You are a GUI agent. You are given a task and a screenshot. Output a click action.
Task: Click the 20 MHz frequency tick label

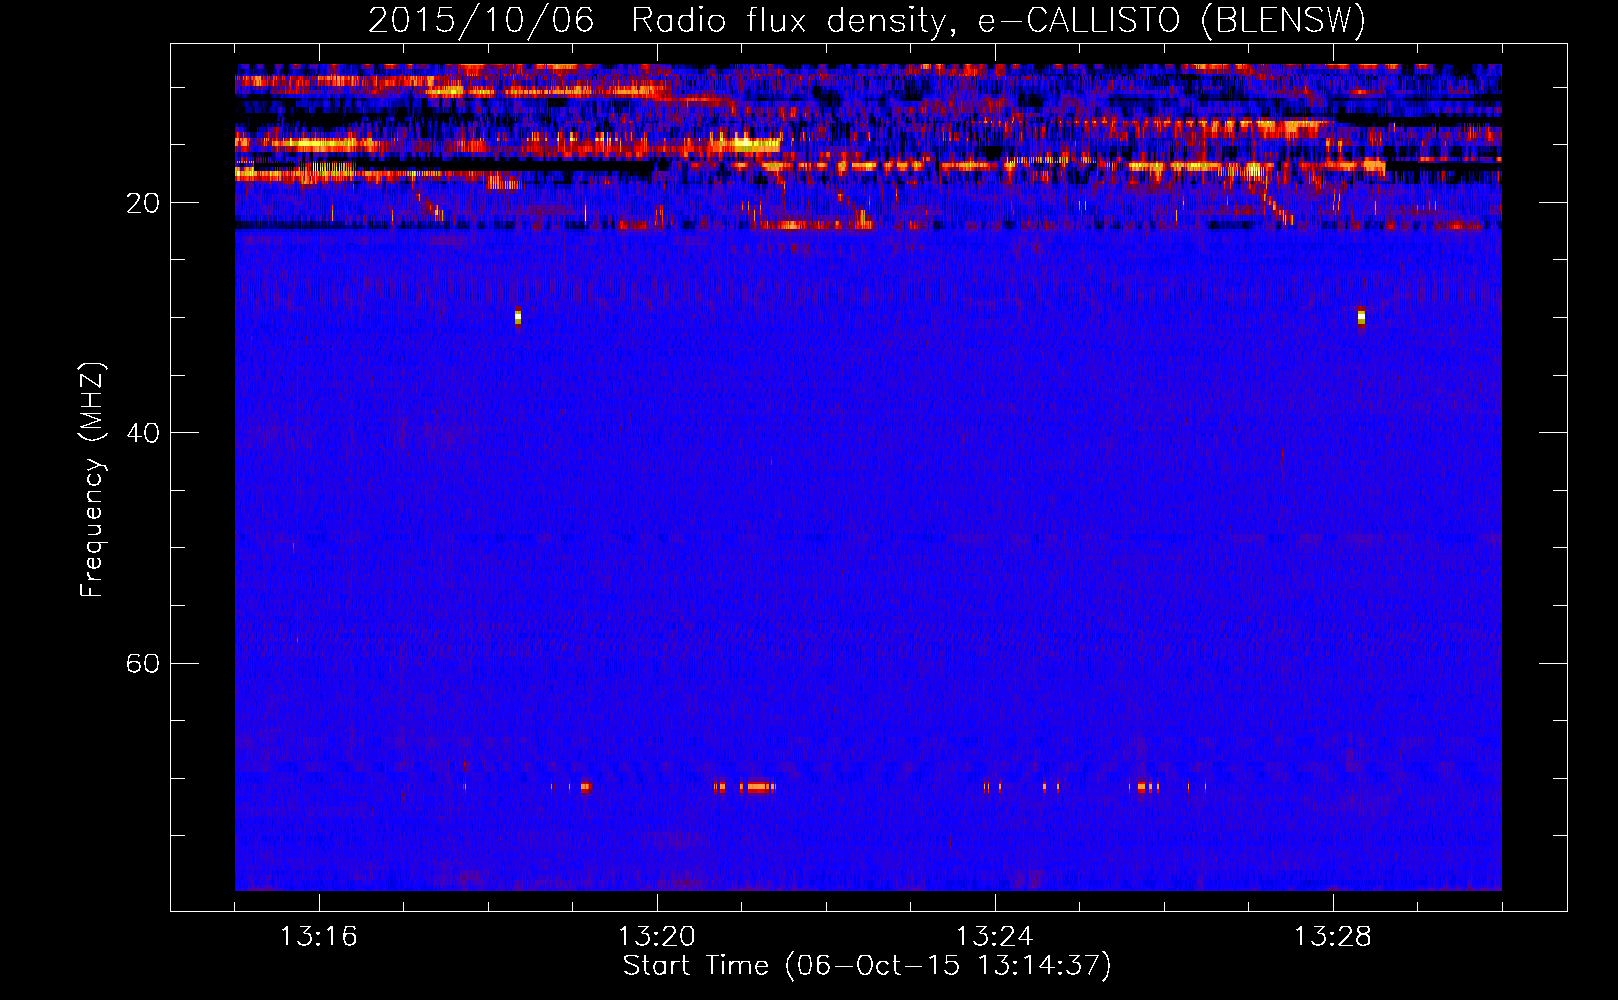142,203
